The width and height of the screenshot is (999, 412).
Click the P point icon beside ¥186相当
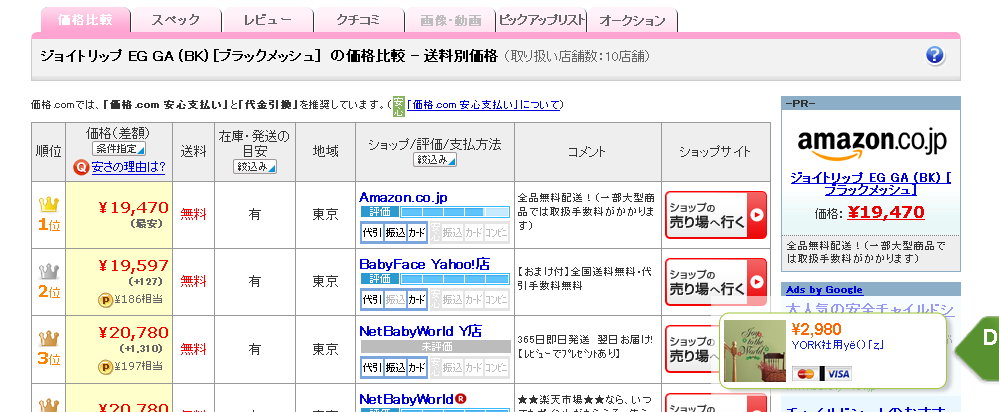(106, 299)
